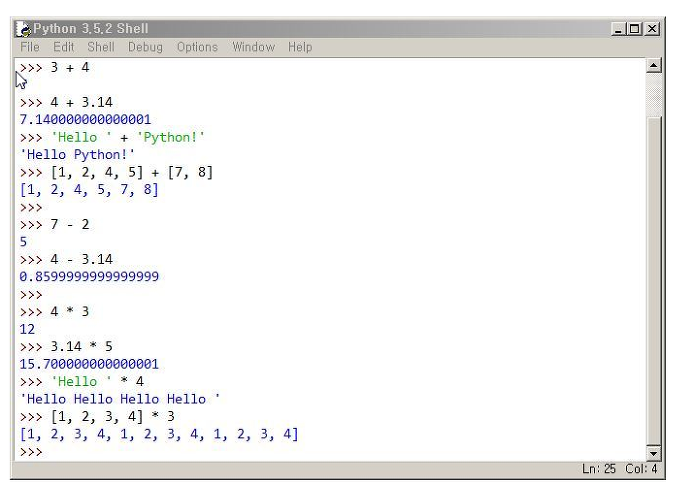Open the Window menu
This screenshot has width=694, height=484.
coord(253,47)
